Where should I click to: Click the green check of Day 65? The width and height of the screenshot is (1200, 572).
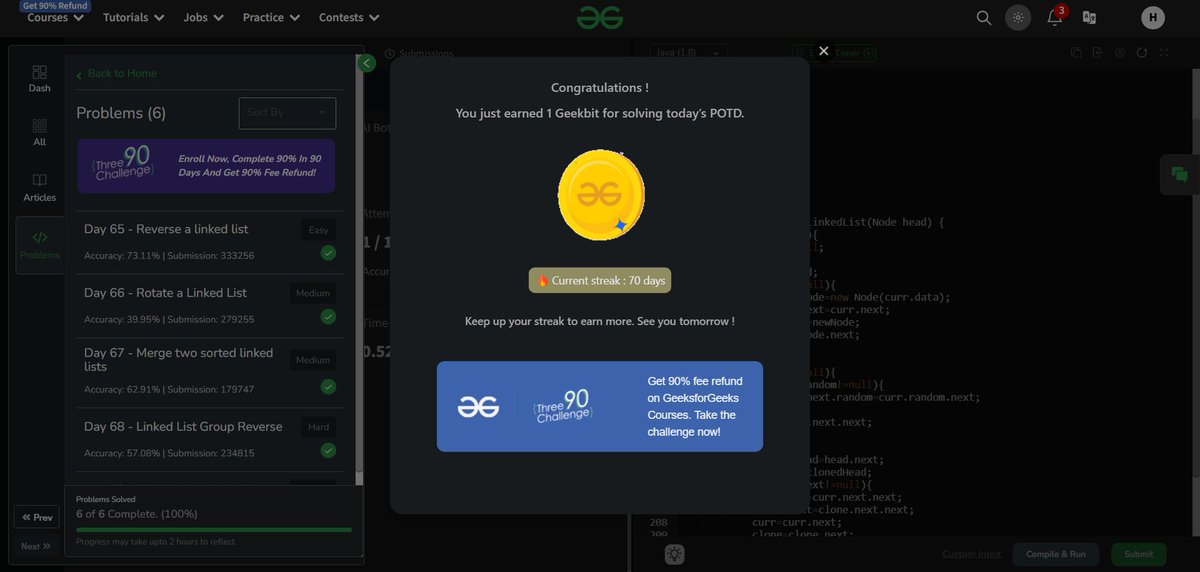(328, 253)
